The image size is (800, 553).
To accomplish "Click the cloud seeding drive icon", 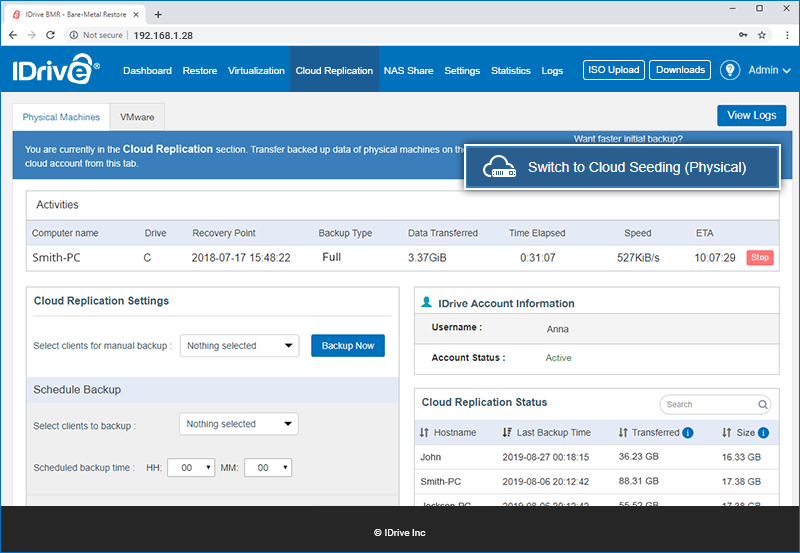I will pyautogui.click(x=499, y=167).
